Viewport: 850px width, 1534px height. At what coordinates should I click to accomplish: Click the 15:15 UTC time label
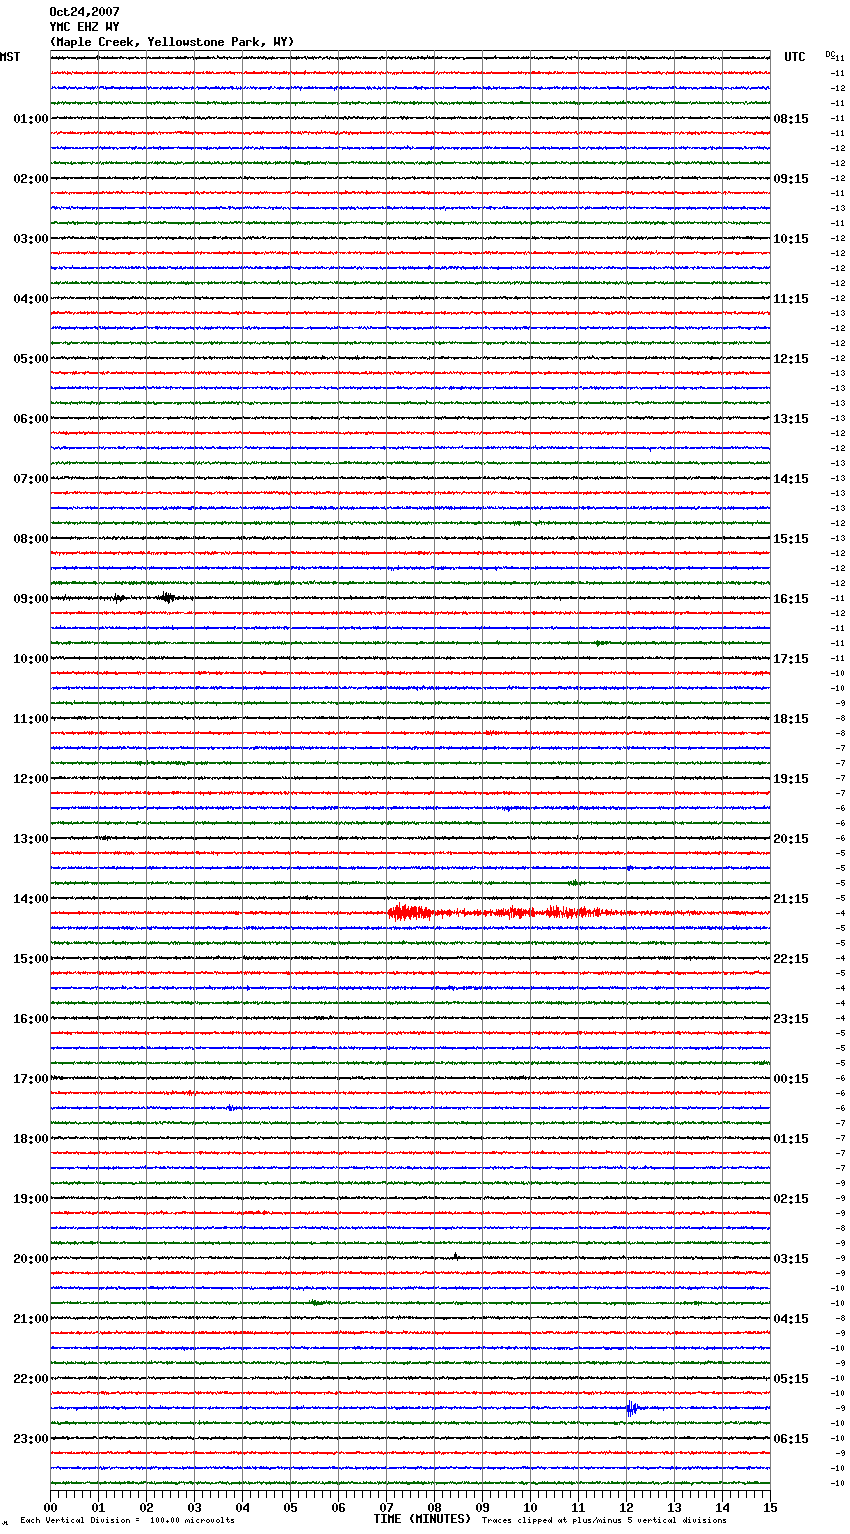tap(791, 539)
